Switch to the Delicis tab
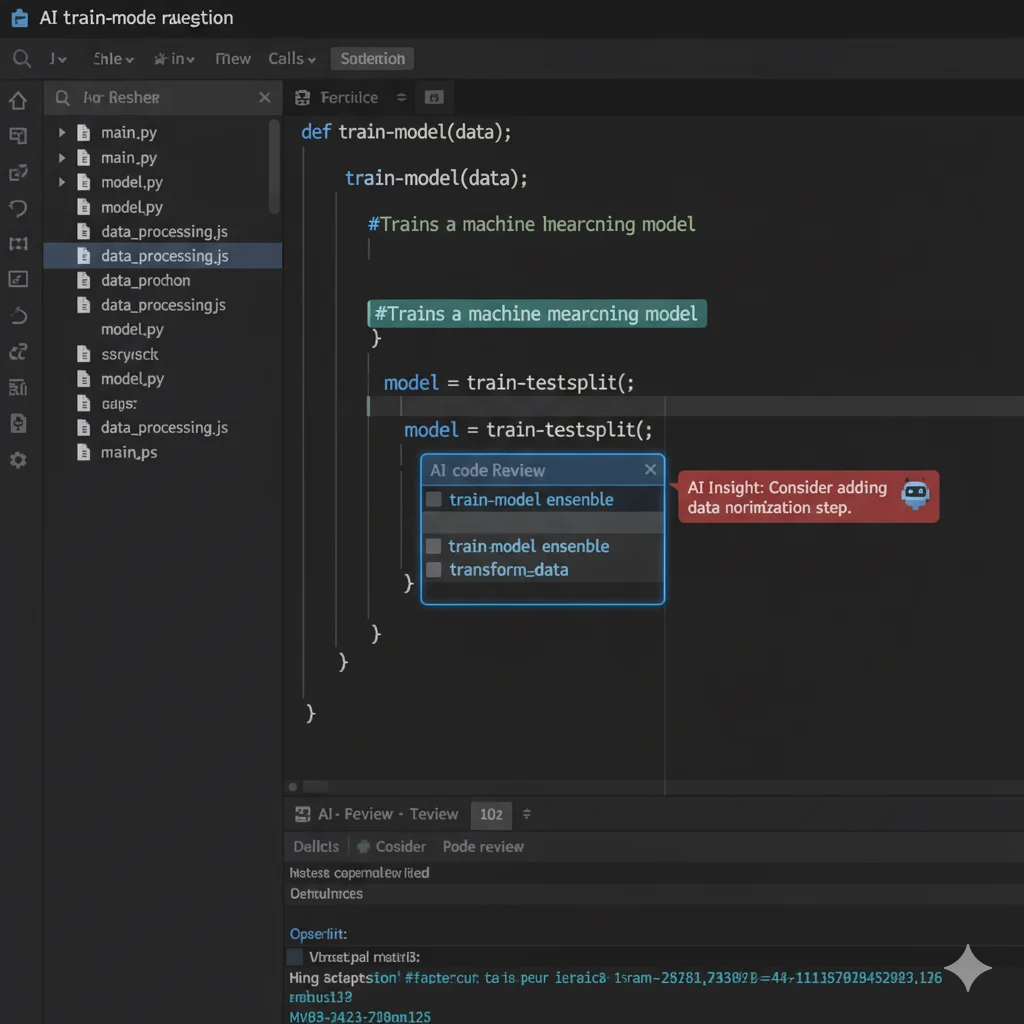Viewport: 1024px width, 1024px height. [316, 846]
